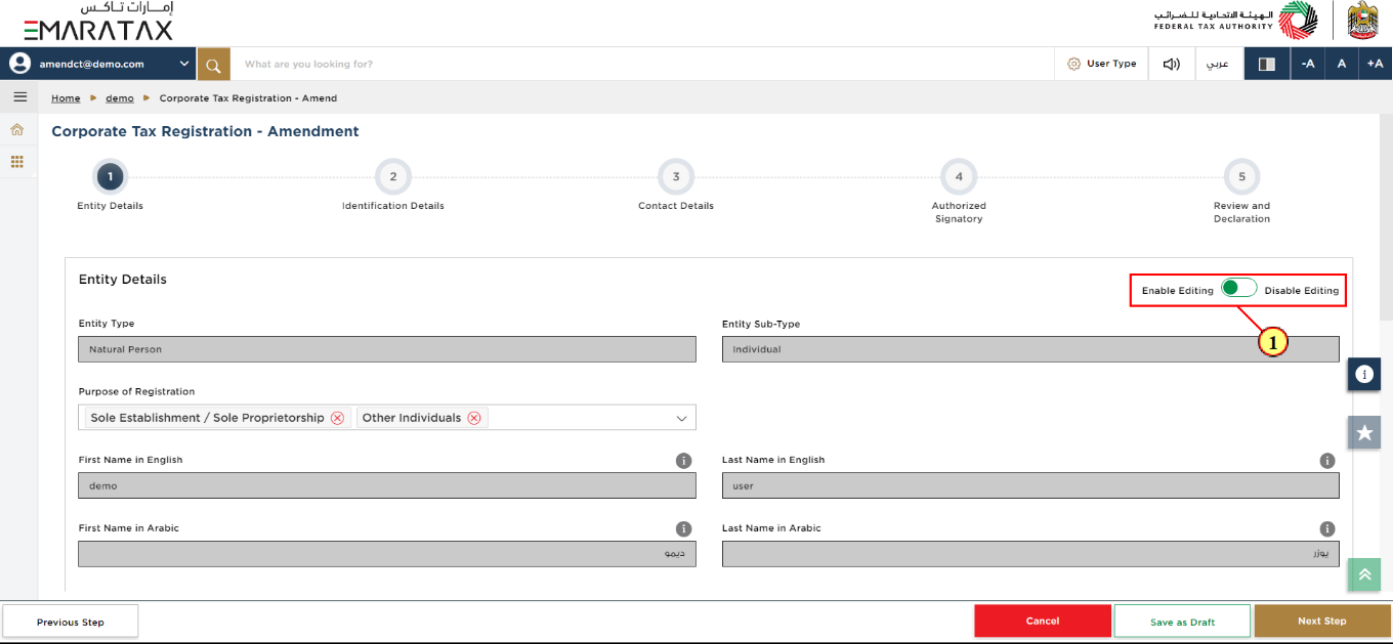Click the Corporate Tax Registration - Amendment heading
Image resolution: width=1393 pixels, height=644 pixels.
tap(205, 131)
